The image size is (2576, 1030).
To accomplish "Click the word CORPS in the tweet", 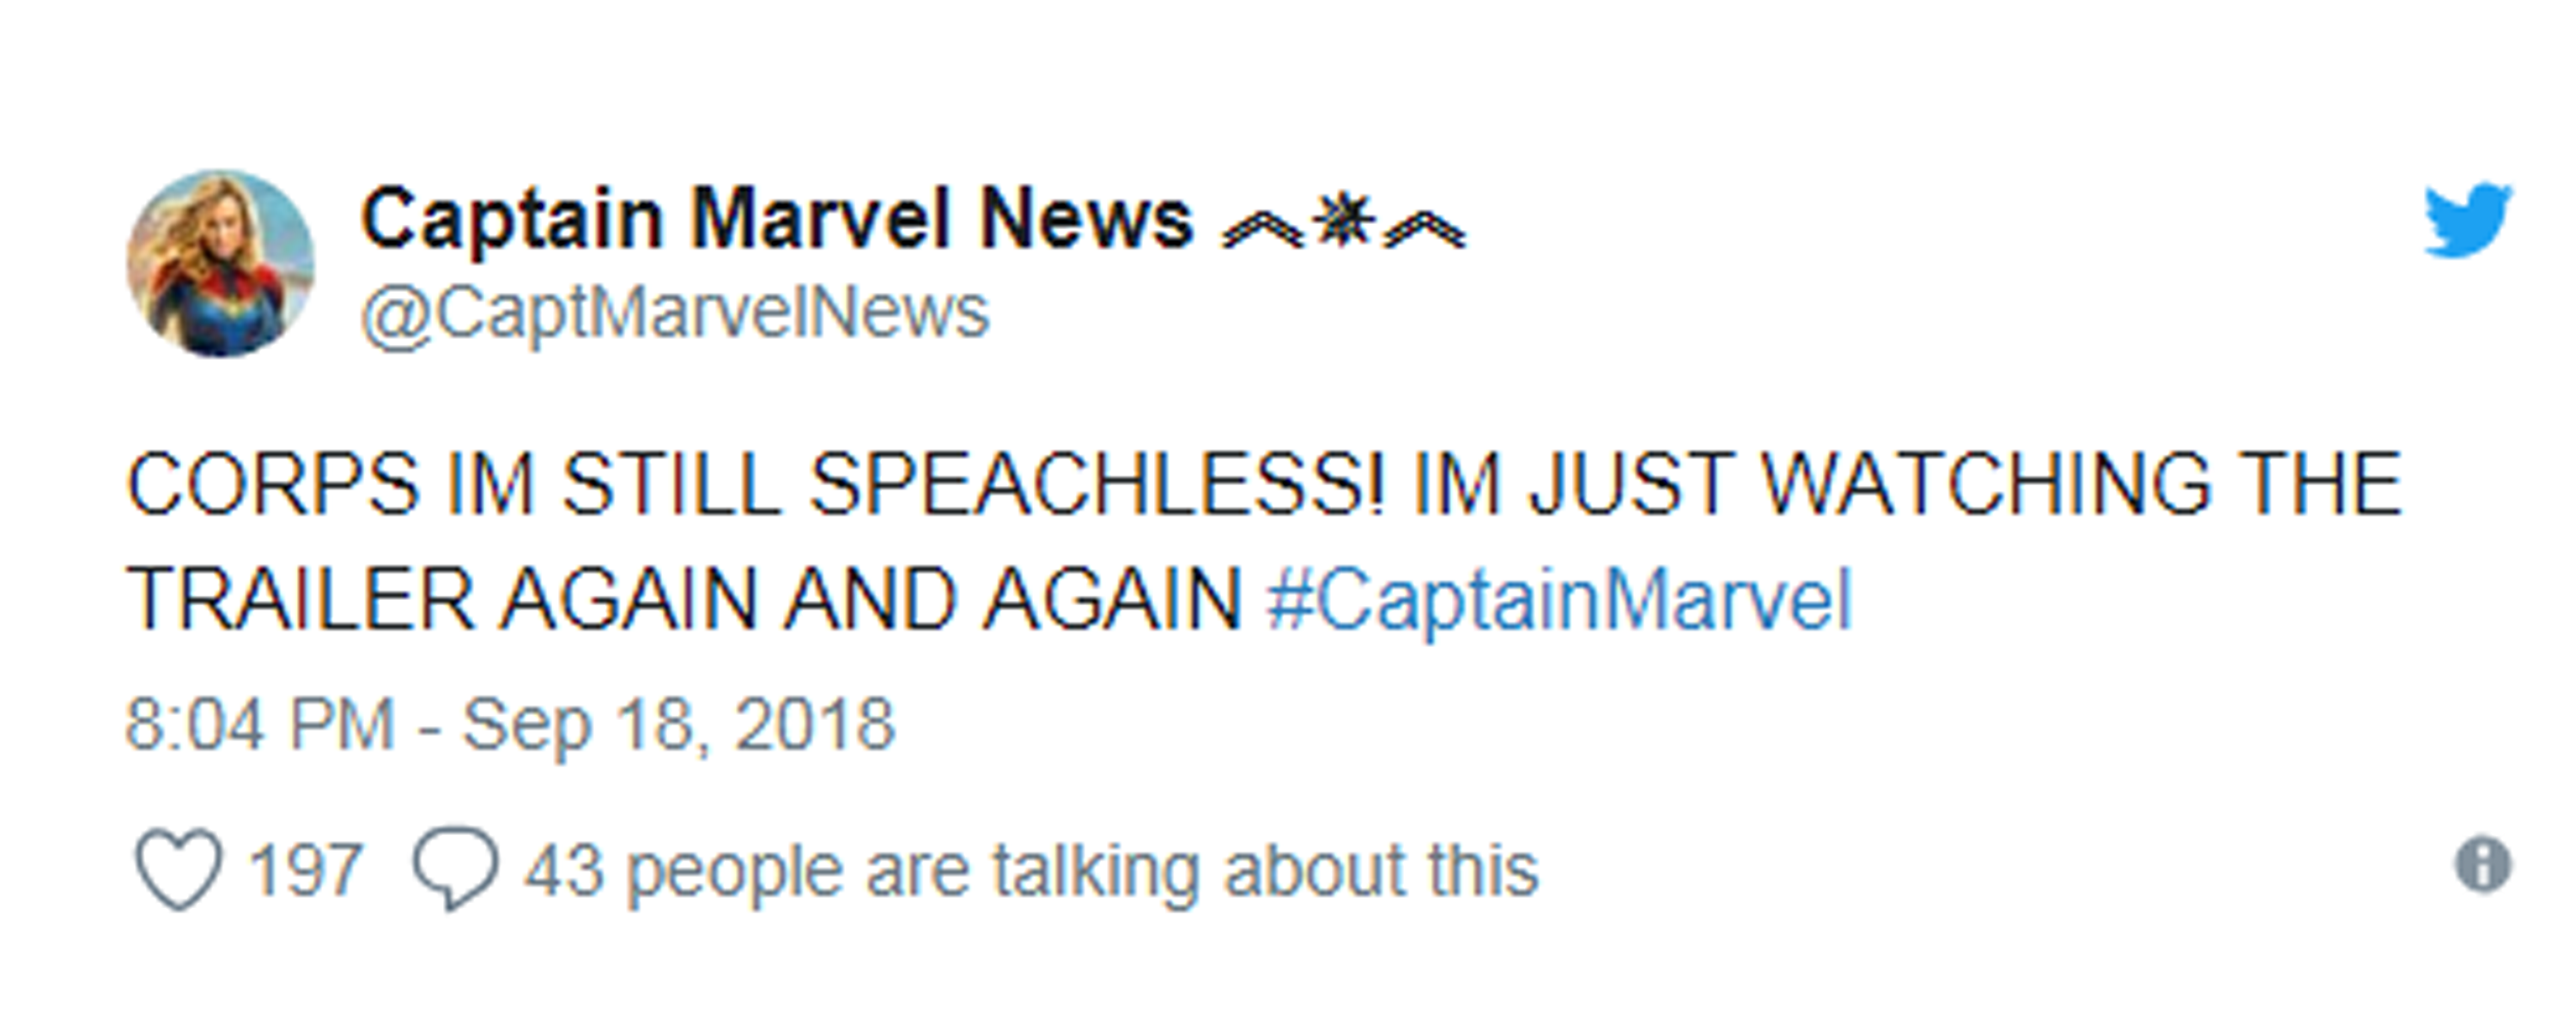I will pos(272,485).
